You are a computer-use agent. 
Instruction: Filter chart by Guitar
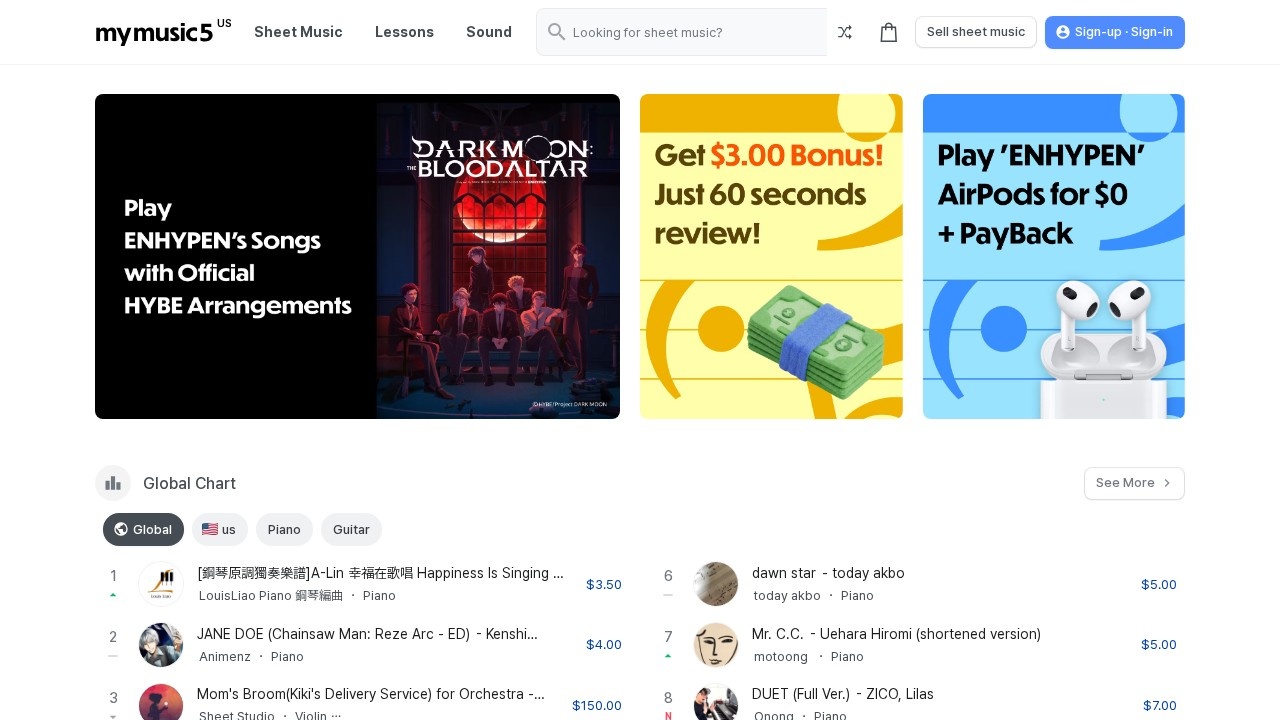351,529
